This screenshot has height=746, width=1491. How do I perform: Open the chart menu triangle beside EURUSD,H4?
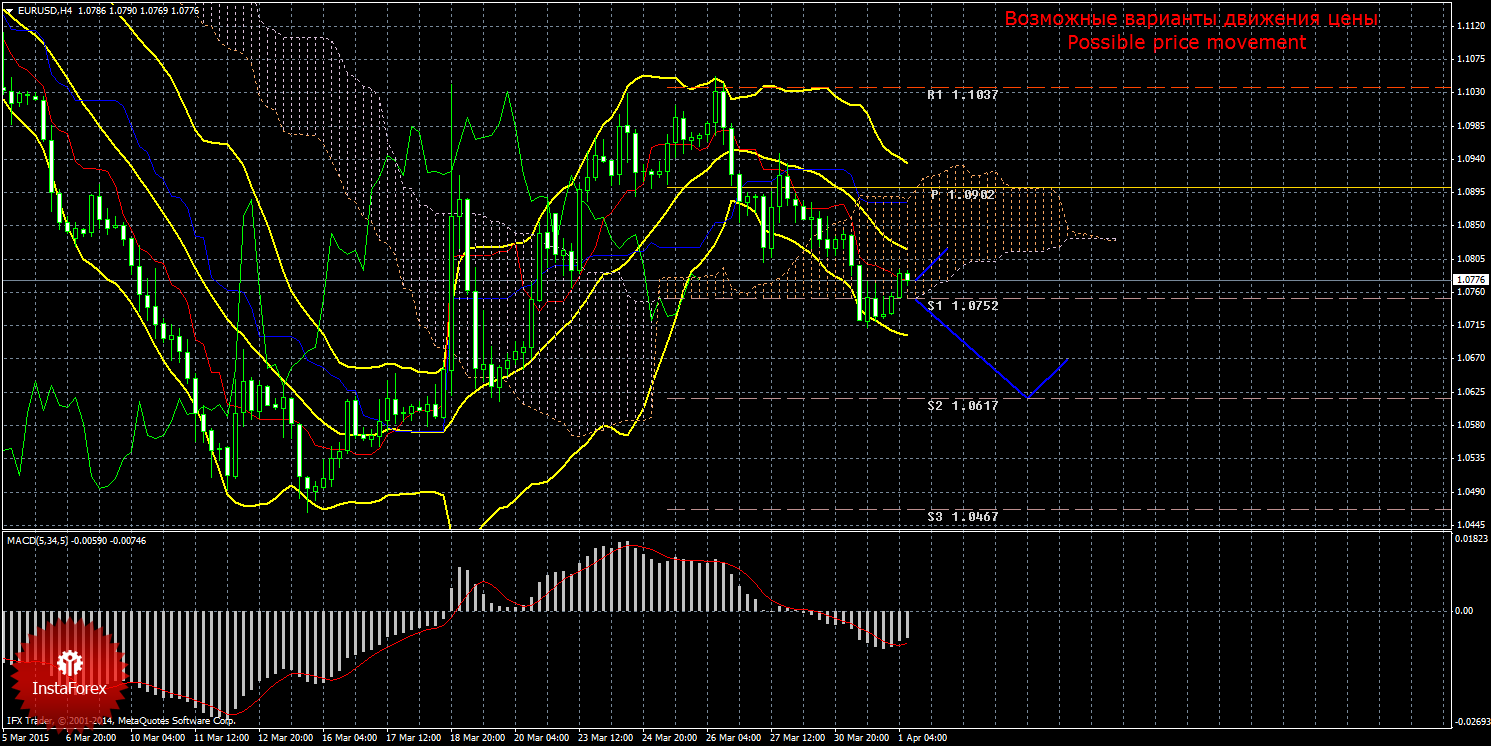point(9,11)
